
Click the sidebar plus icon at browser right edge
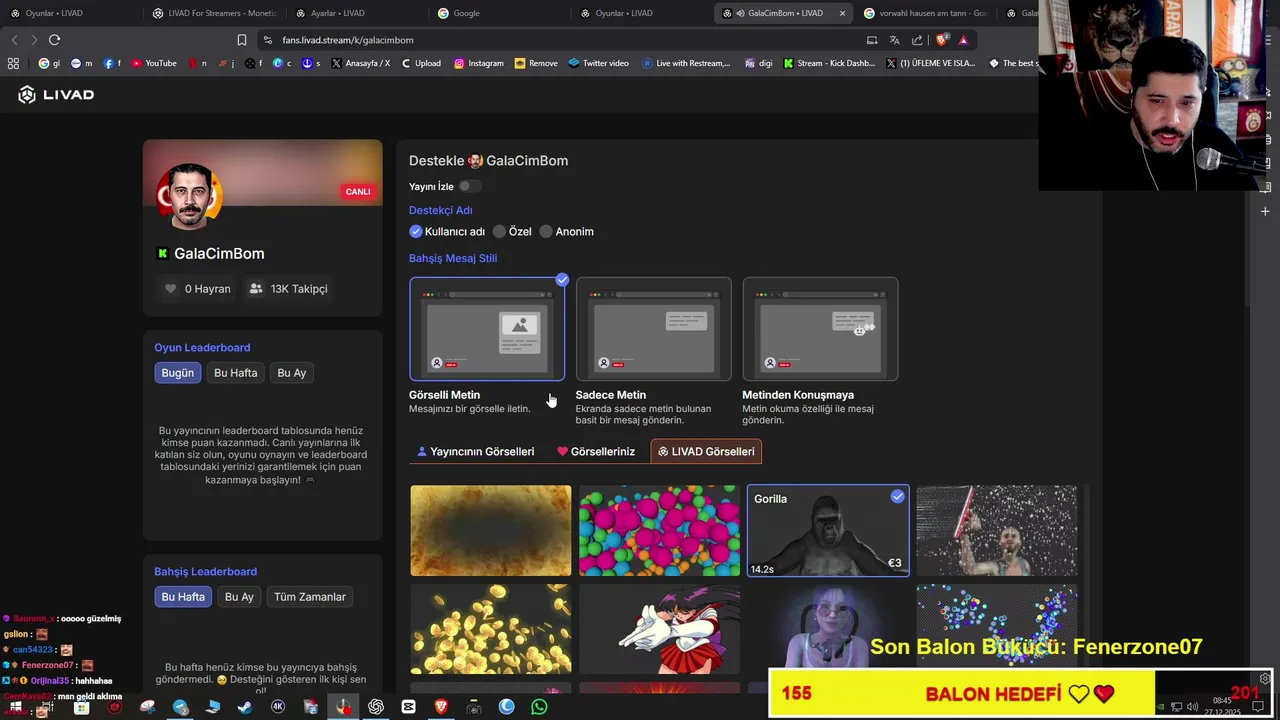[x=1265, y=211]
